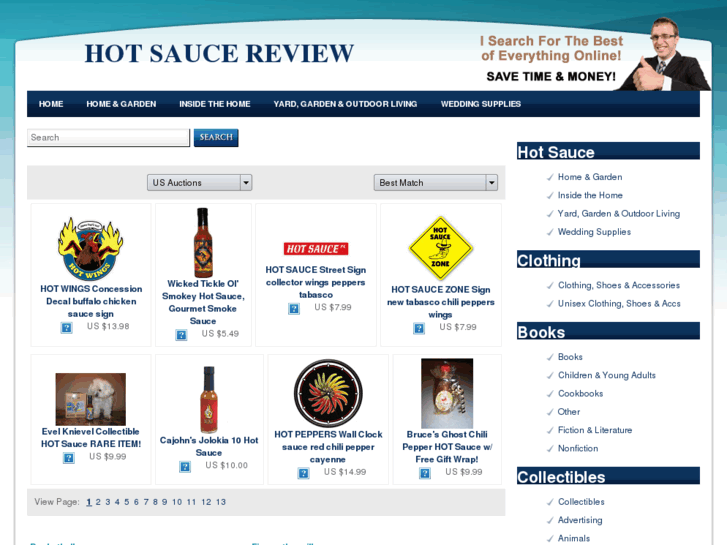Image resolution: width=727 pixels, height=545 pixels.
Task: Click the question-mark icon under Bruce's Ghost Chili Pepper
Action: 425,473
